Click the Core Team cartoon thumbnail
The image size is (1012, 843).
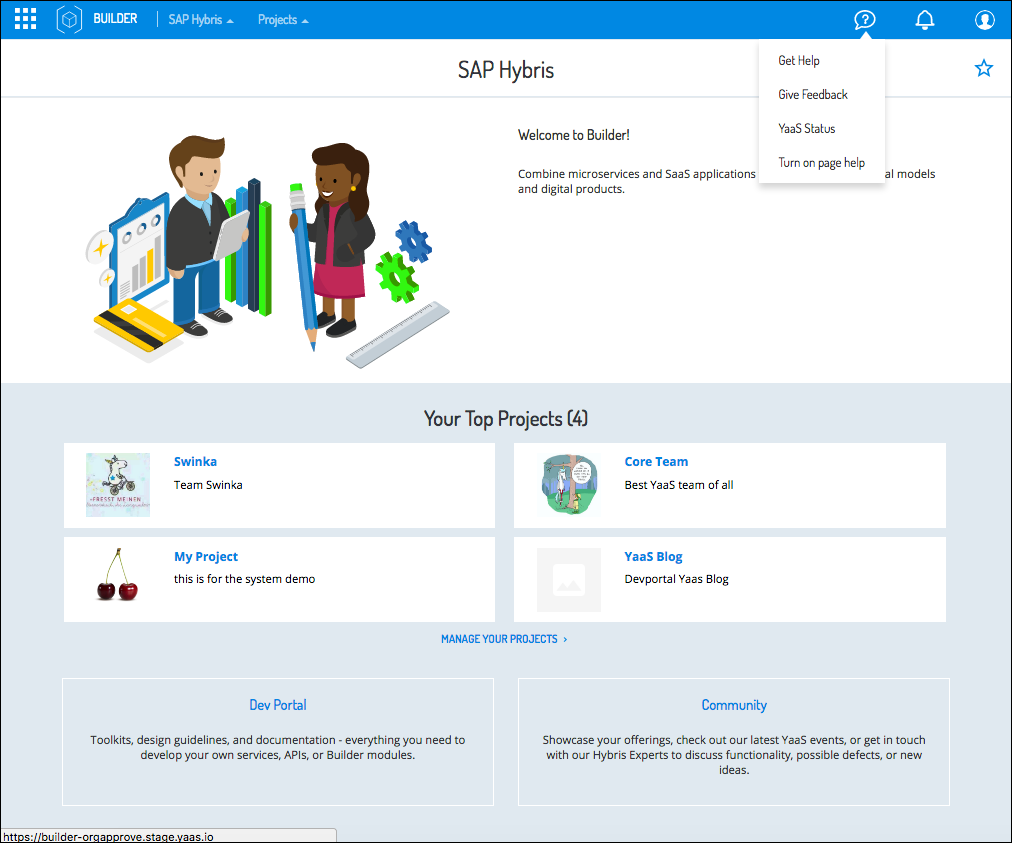569,485
